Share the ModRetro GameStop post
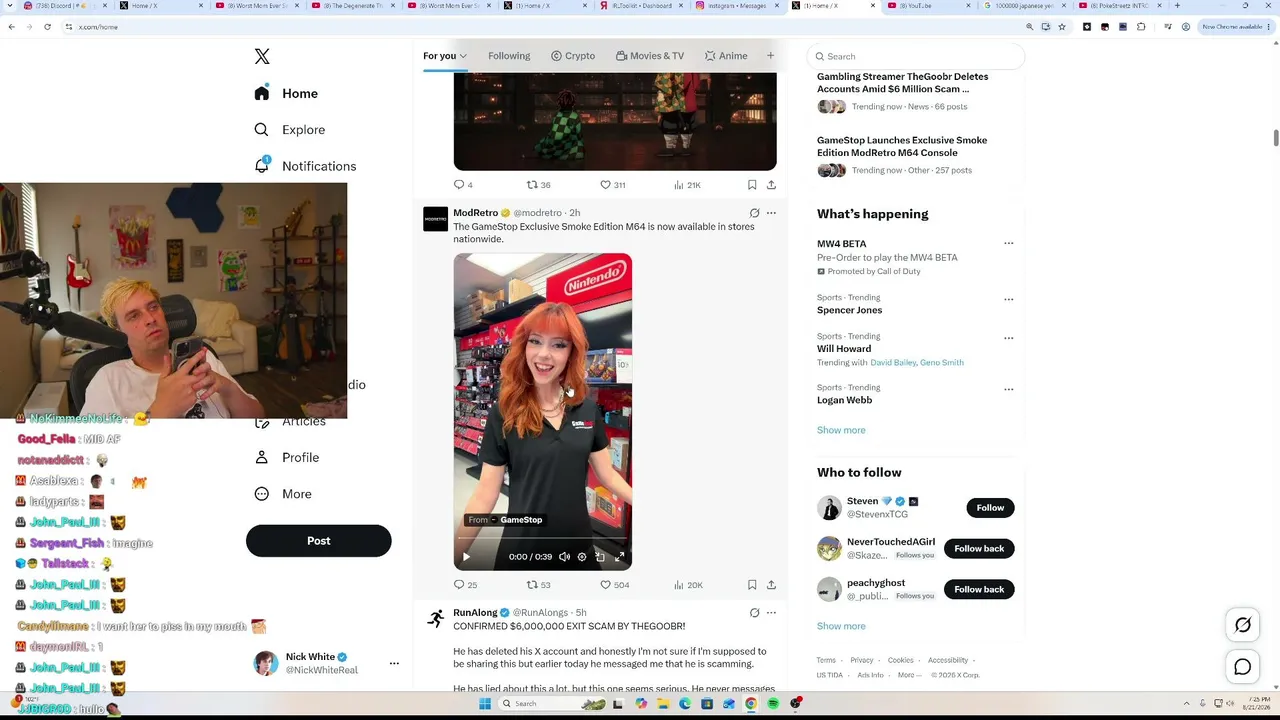The width and height of the screenshot is (1280, 720). tap(771, 585)
